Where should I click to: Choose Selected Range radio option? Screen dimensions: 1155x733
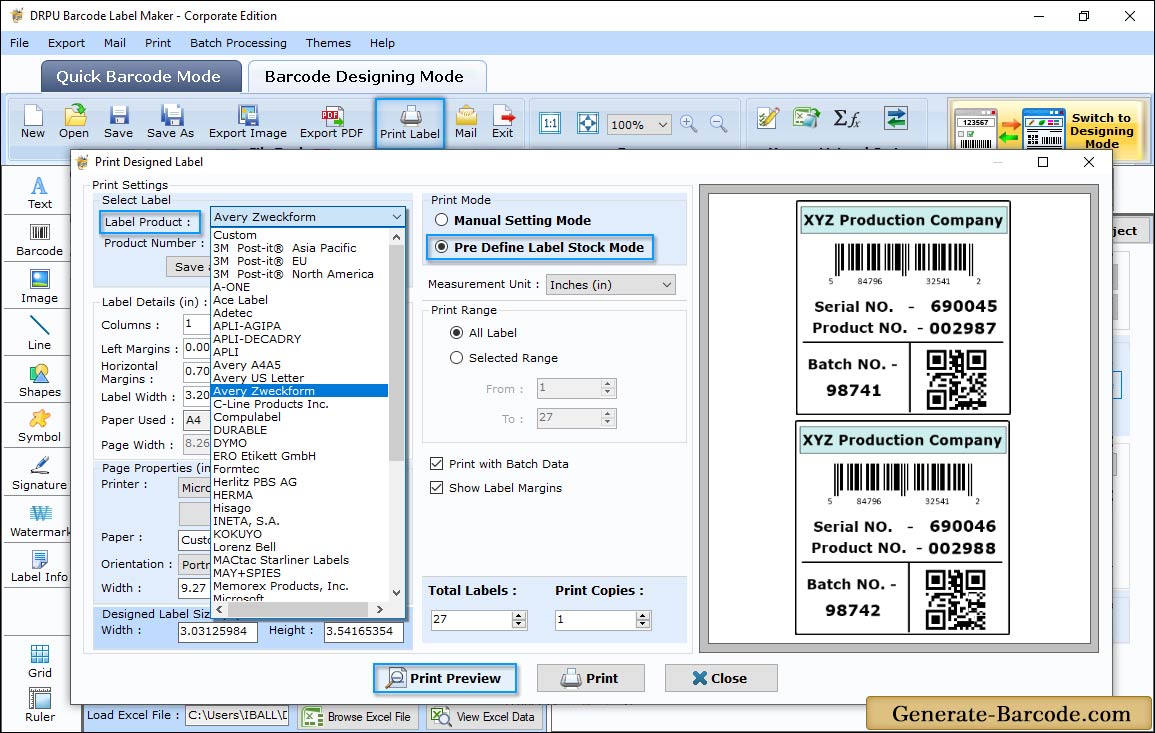pos(457,357)
